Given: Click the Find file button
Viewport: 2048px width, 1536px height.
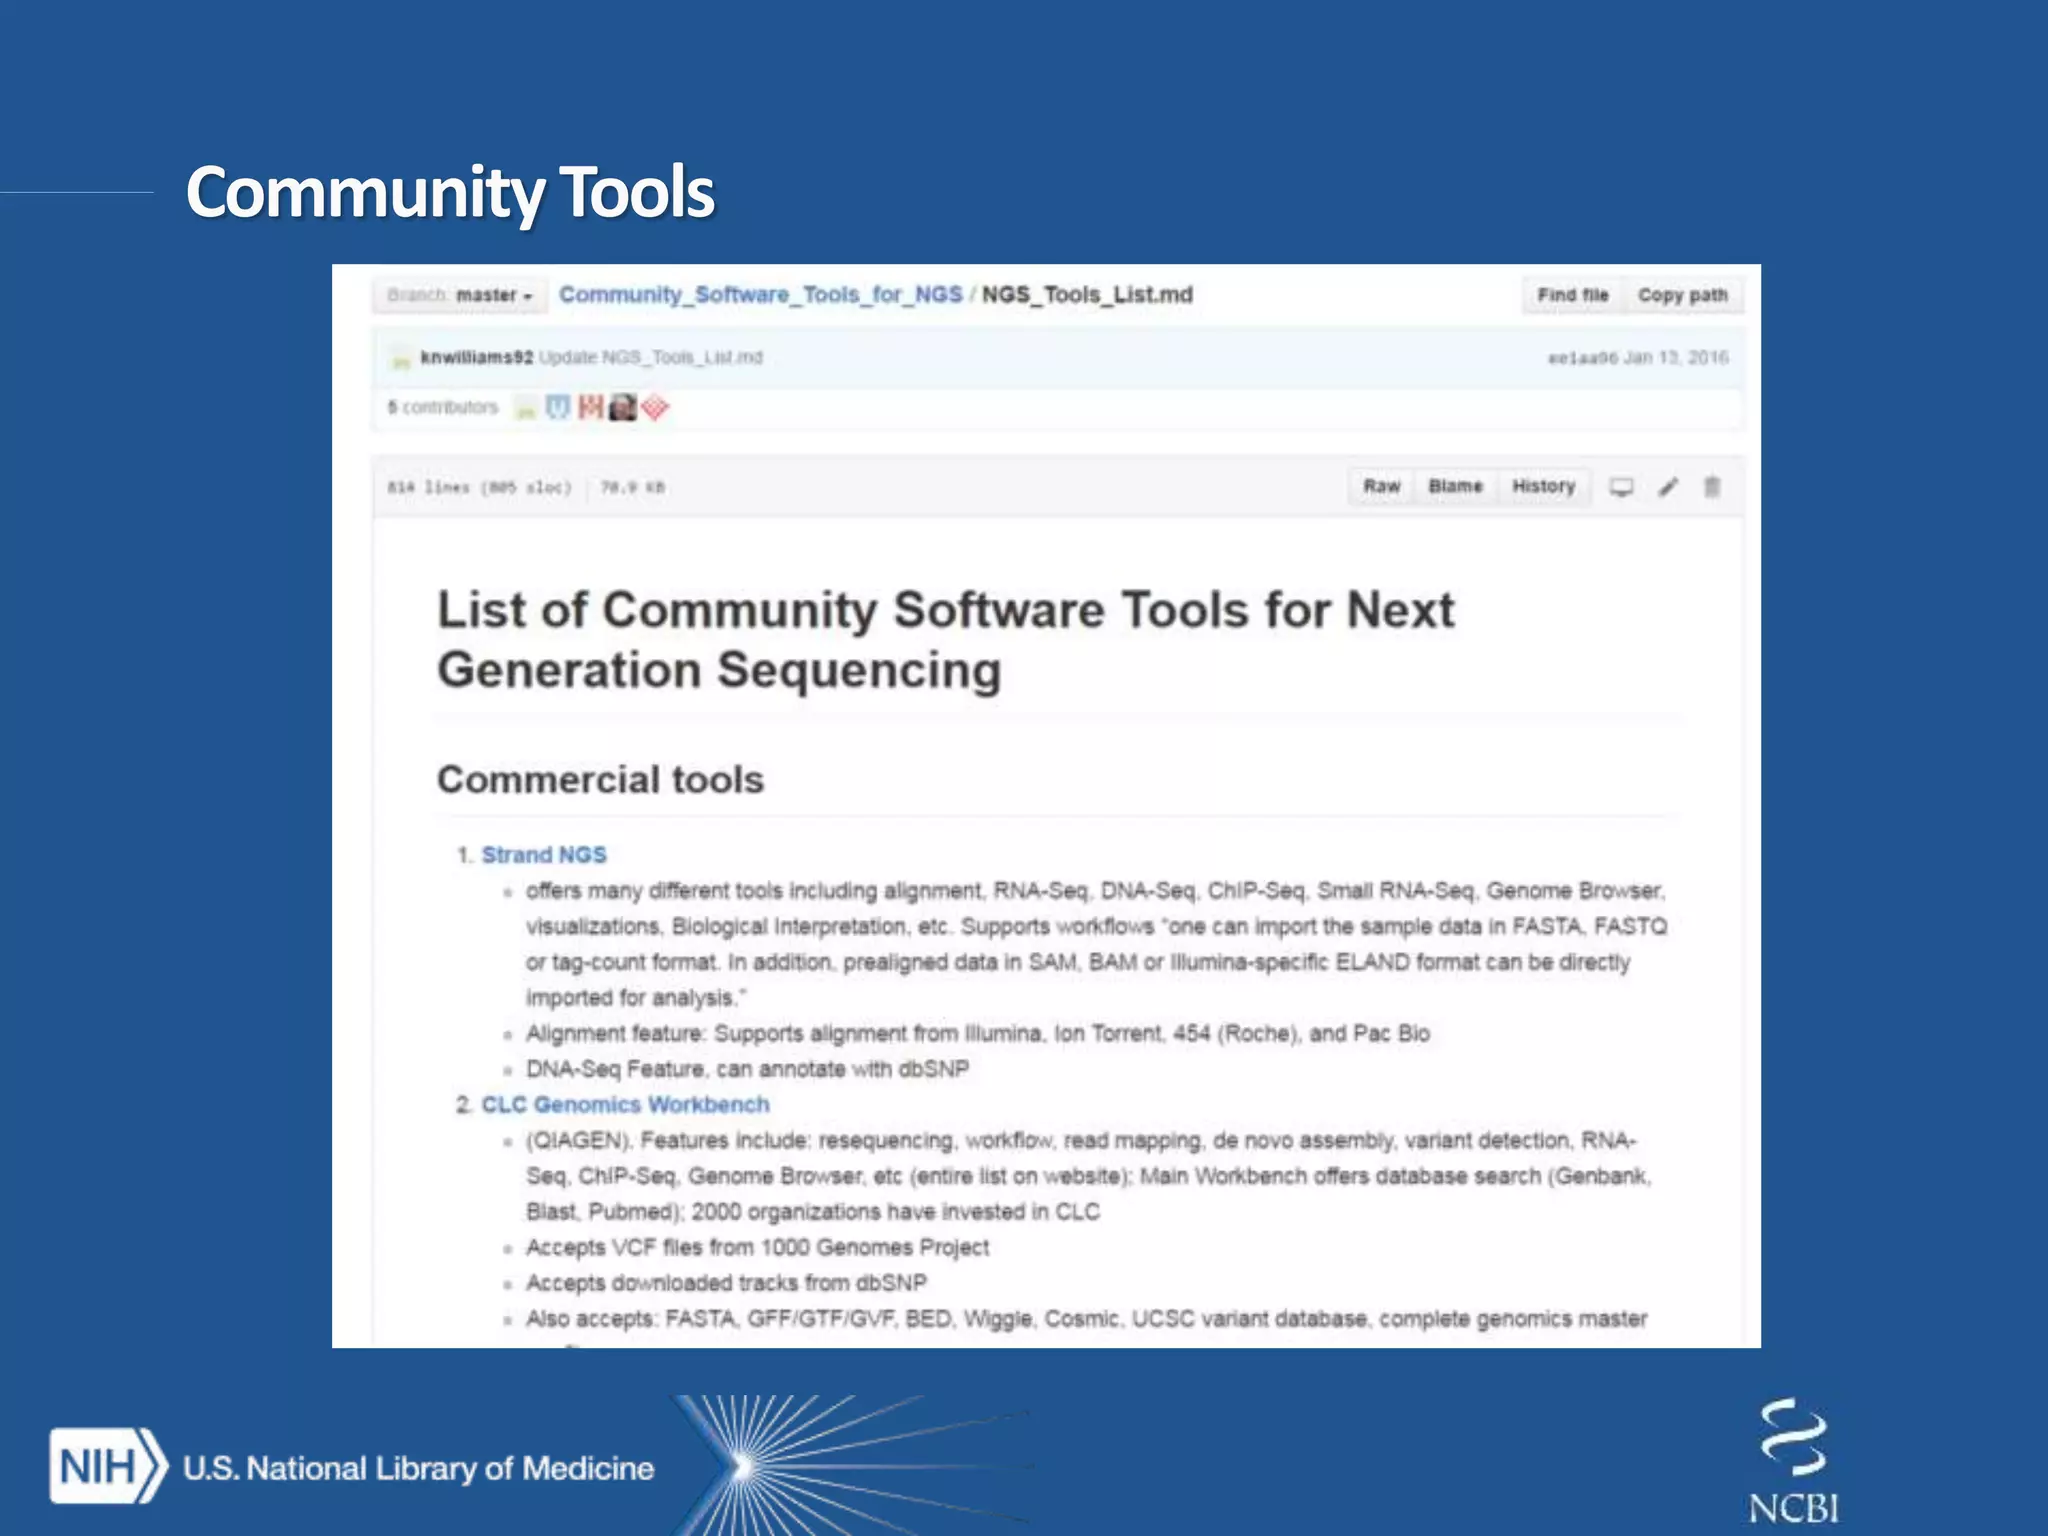Looking at the screenshot, I should 1572,295.
